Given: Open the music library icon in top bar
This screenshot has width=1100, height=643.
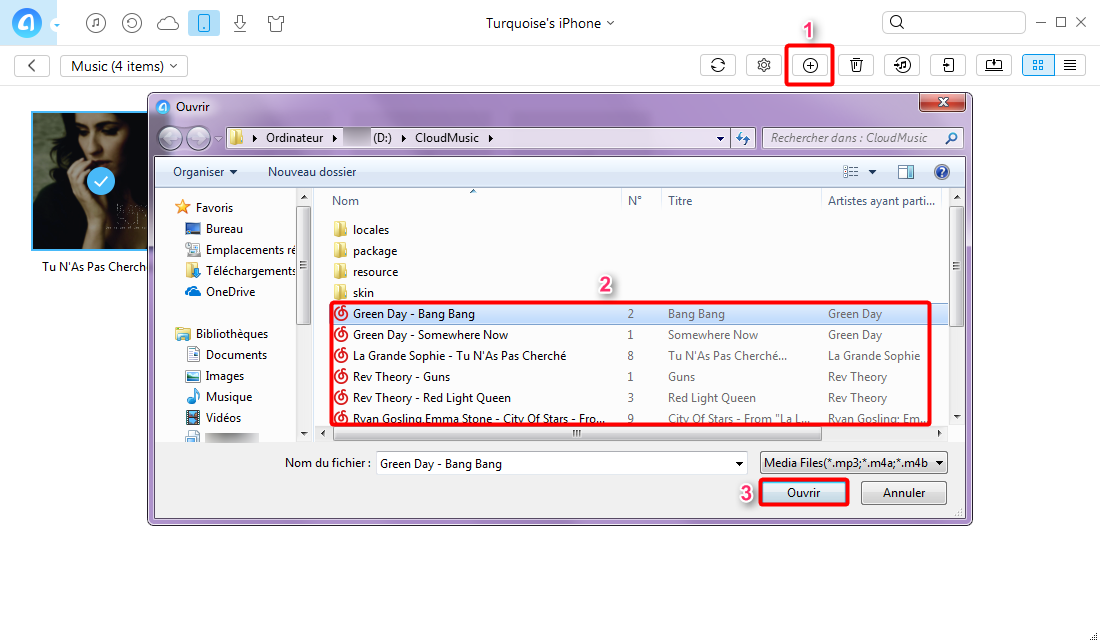Looking at the screenshot, I should (96, 23).
